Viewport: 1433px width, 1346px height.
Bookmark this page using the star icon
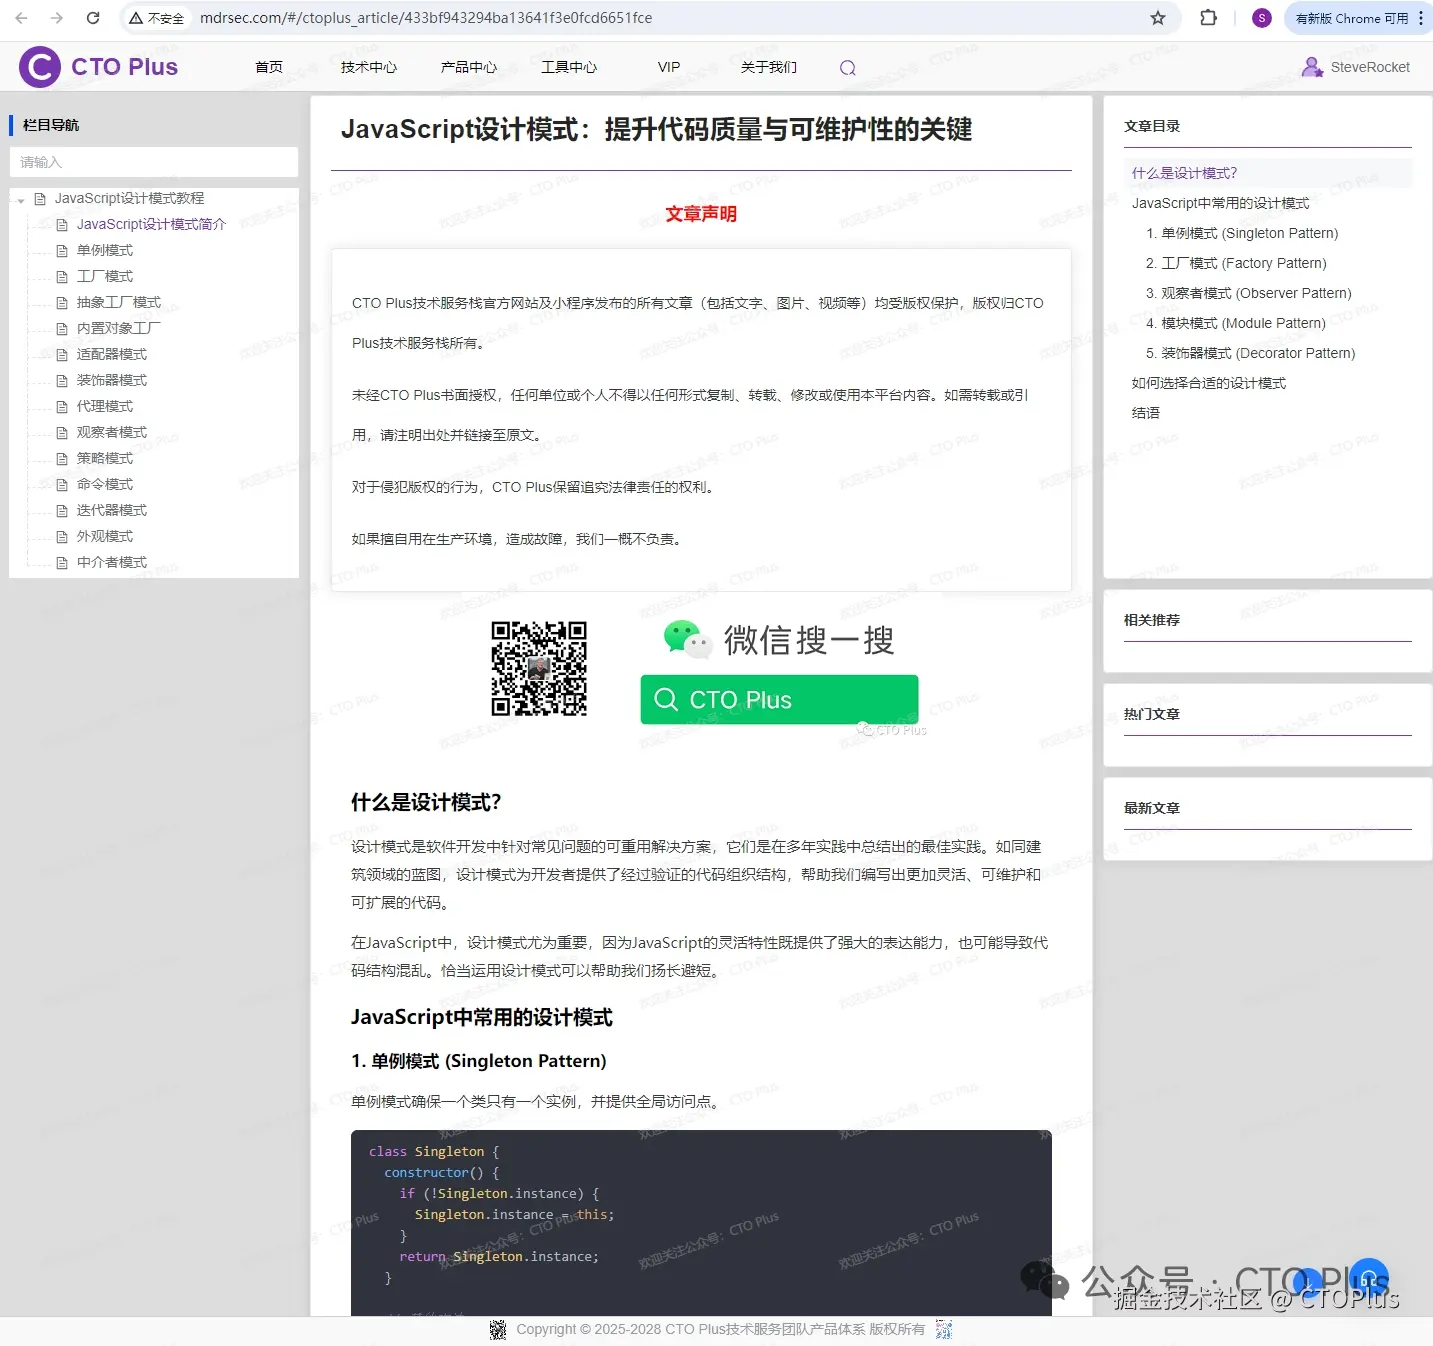tap(1157, 17)
